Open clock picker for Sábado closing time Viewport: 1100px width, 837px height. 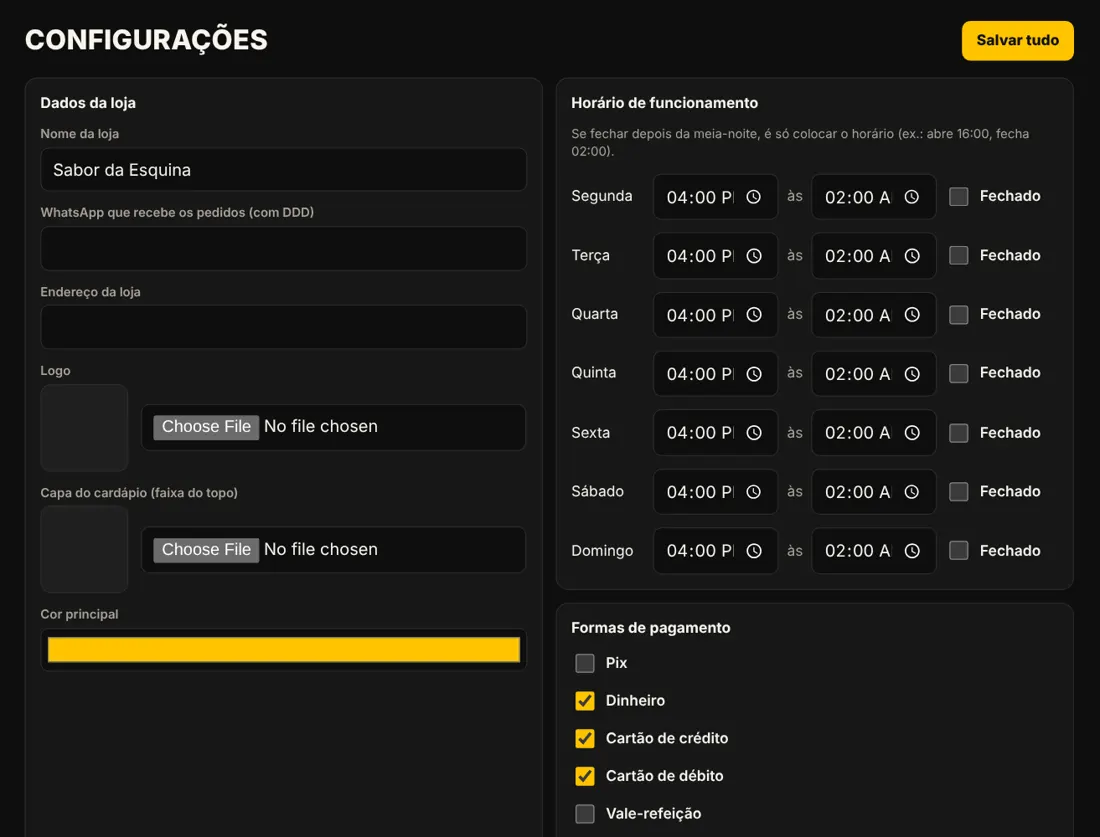pyautogui.click(x=911, y=492)
